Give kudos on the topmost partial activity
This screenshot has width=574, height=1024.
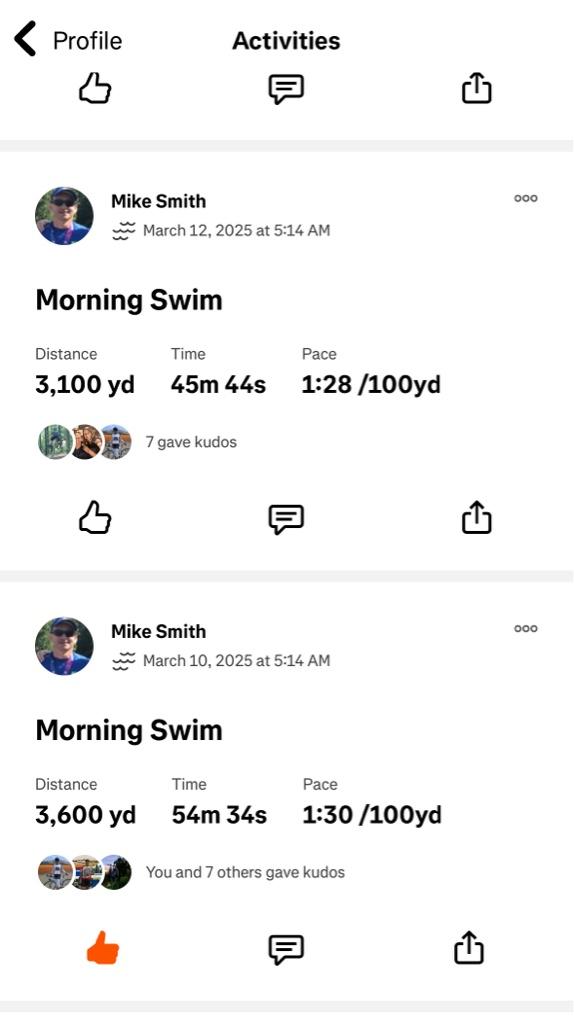pos(95,88)
